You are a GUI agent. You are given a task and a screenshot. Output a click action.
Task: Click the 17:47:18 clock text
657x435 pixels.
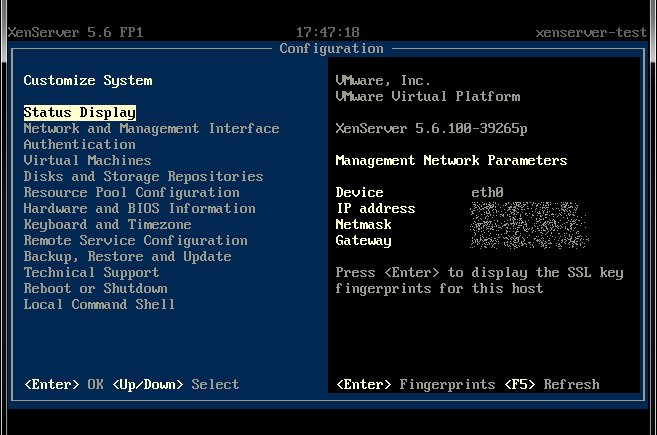[328, 32]
